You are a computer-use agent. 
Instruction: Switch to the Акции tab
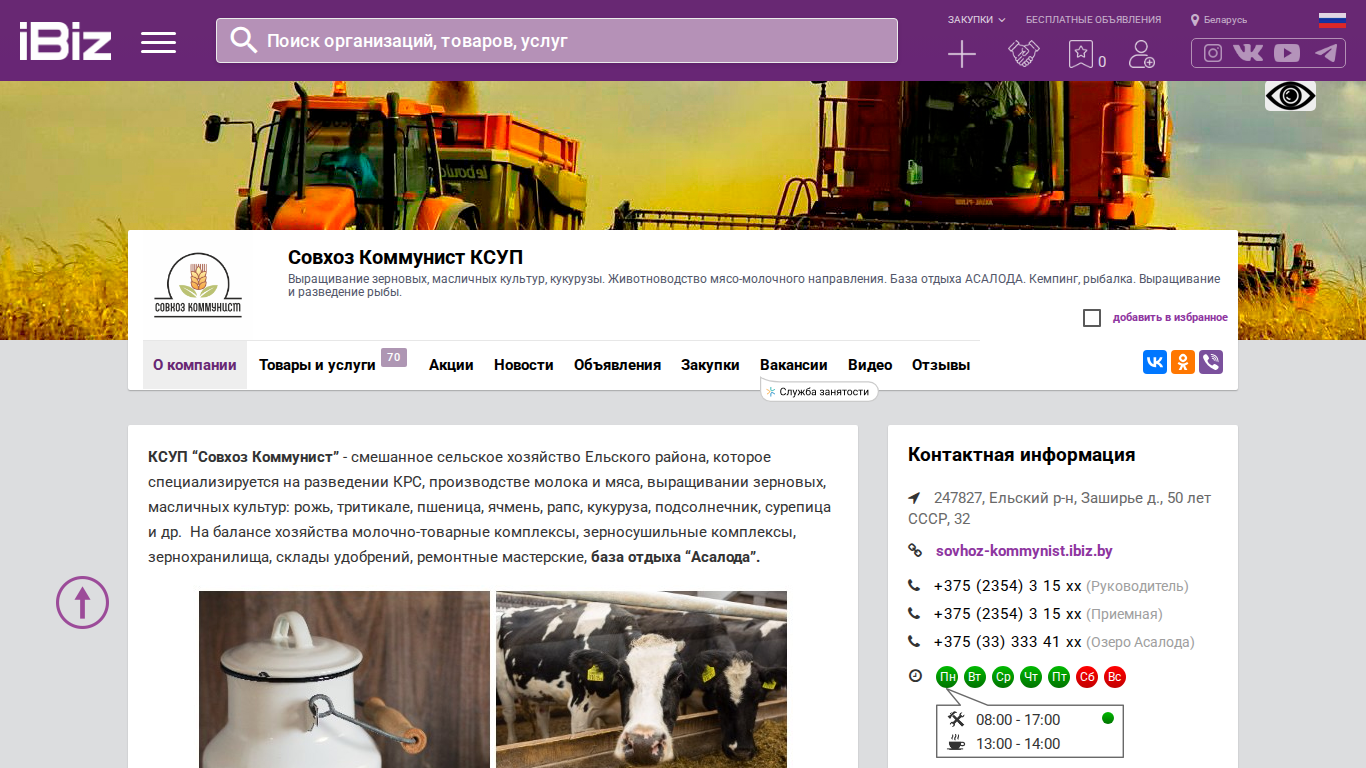pyautogui.click(x=451, y=365)
